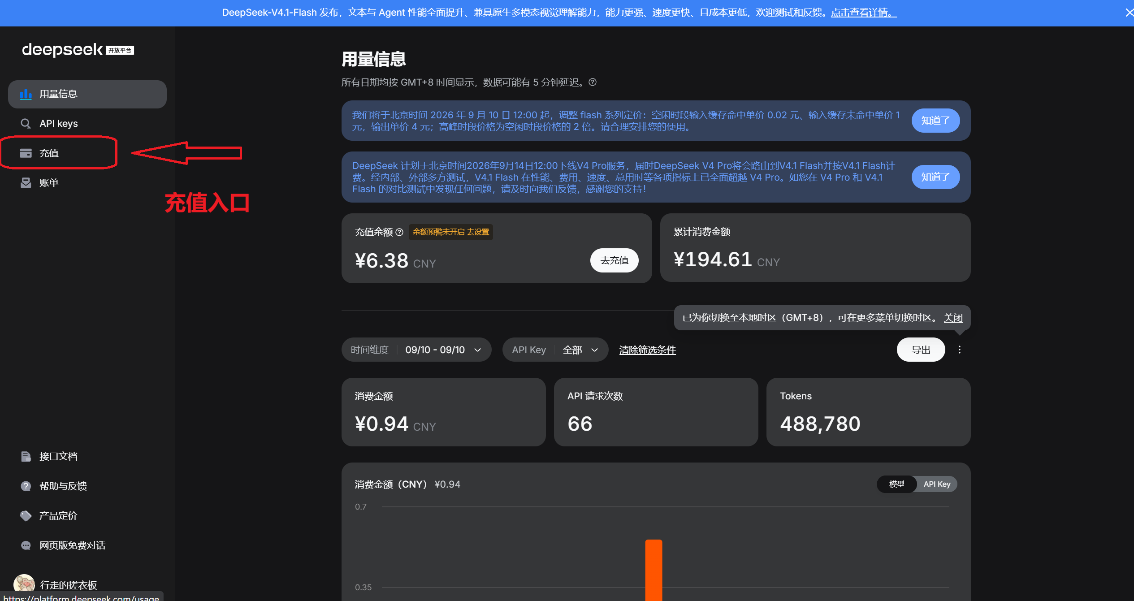Viewport: 1134px width, 601px height.
Task: Open the 点击查看详情 link in top banner
Action: pos(864,13)
